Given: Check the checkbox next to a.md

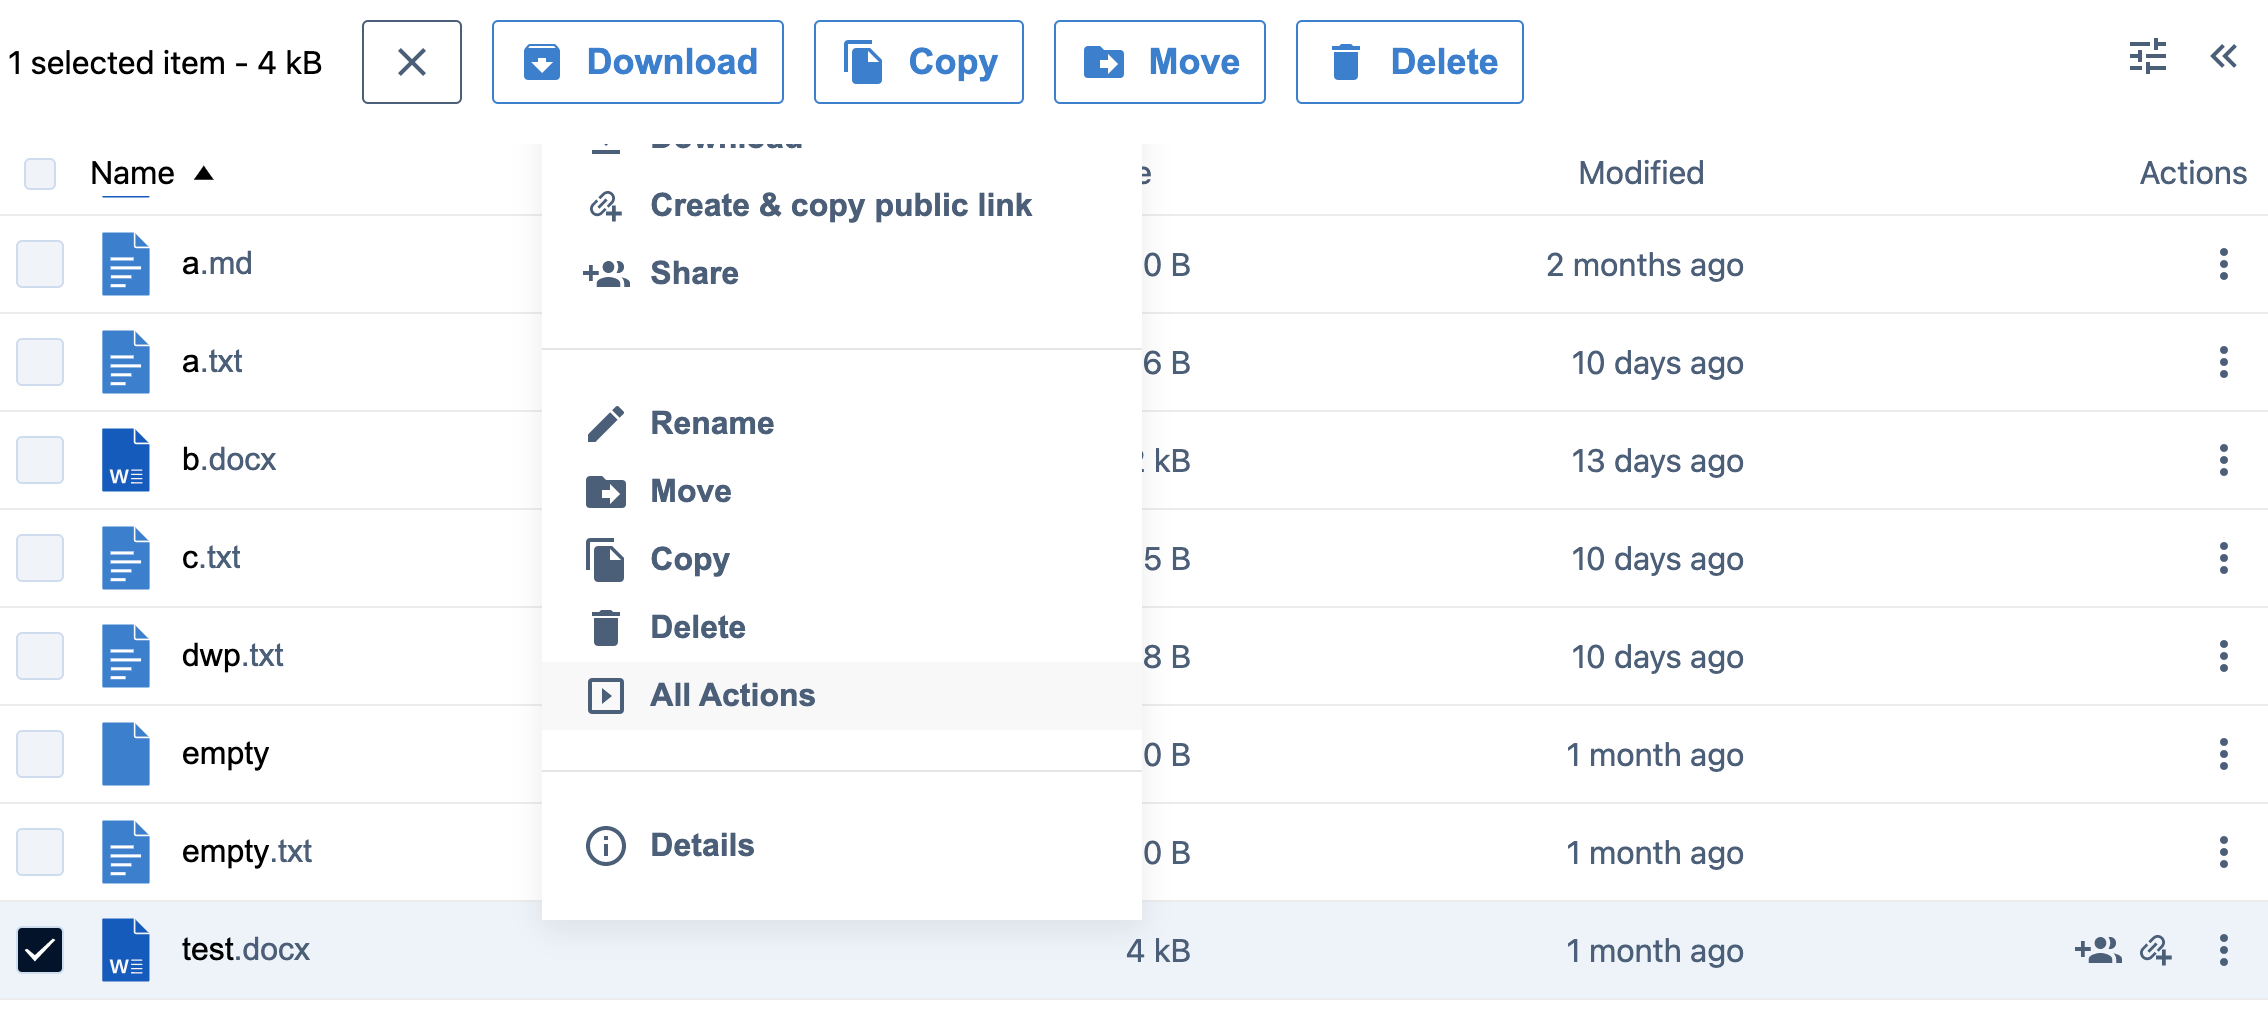Looking at the screenshot, I should point(39,264).
